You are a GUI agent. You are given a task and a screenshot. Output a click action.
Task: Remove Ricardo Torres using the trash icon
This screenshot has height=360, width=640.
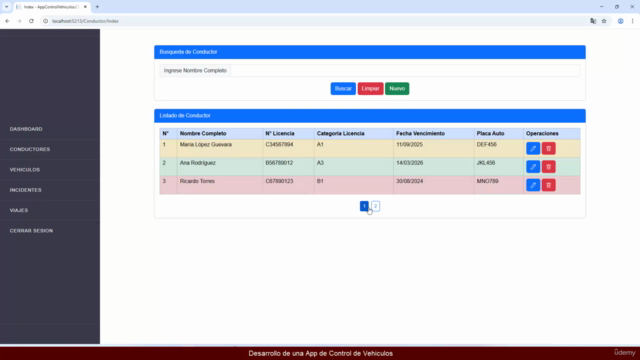click(x=549, y=185)
